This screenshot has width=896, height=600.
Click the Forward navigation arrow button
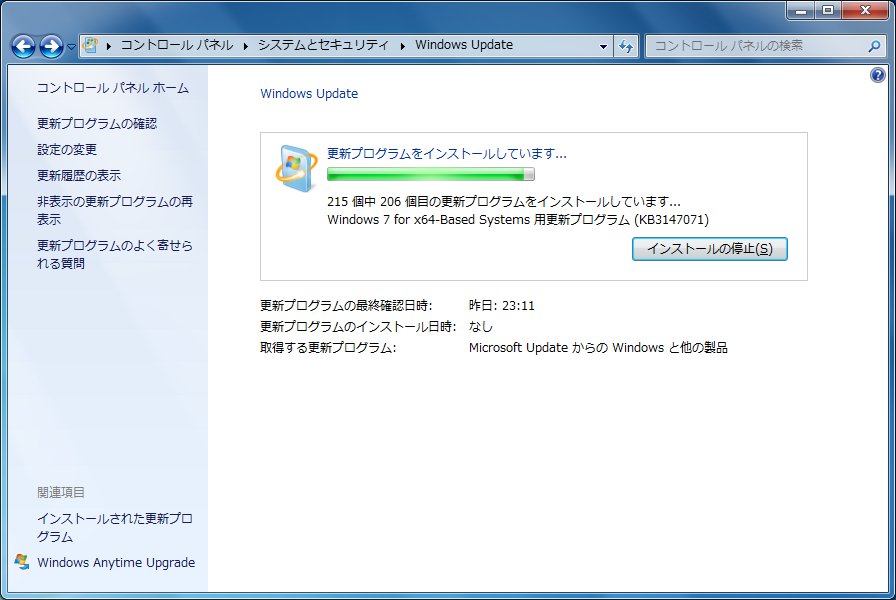(x=51, y=46)
